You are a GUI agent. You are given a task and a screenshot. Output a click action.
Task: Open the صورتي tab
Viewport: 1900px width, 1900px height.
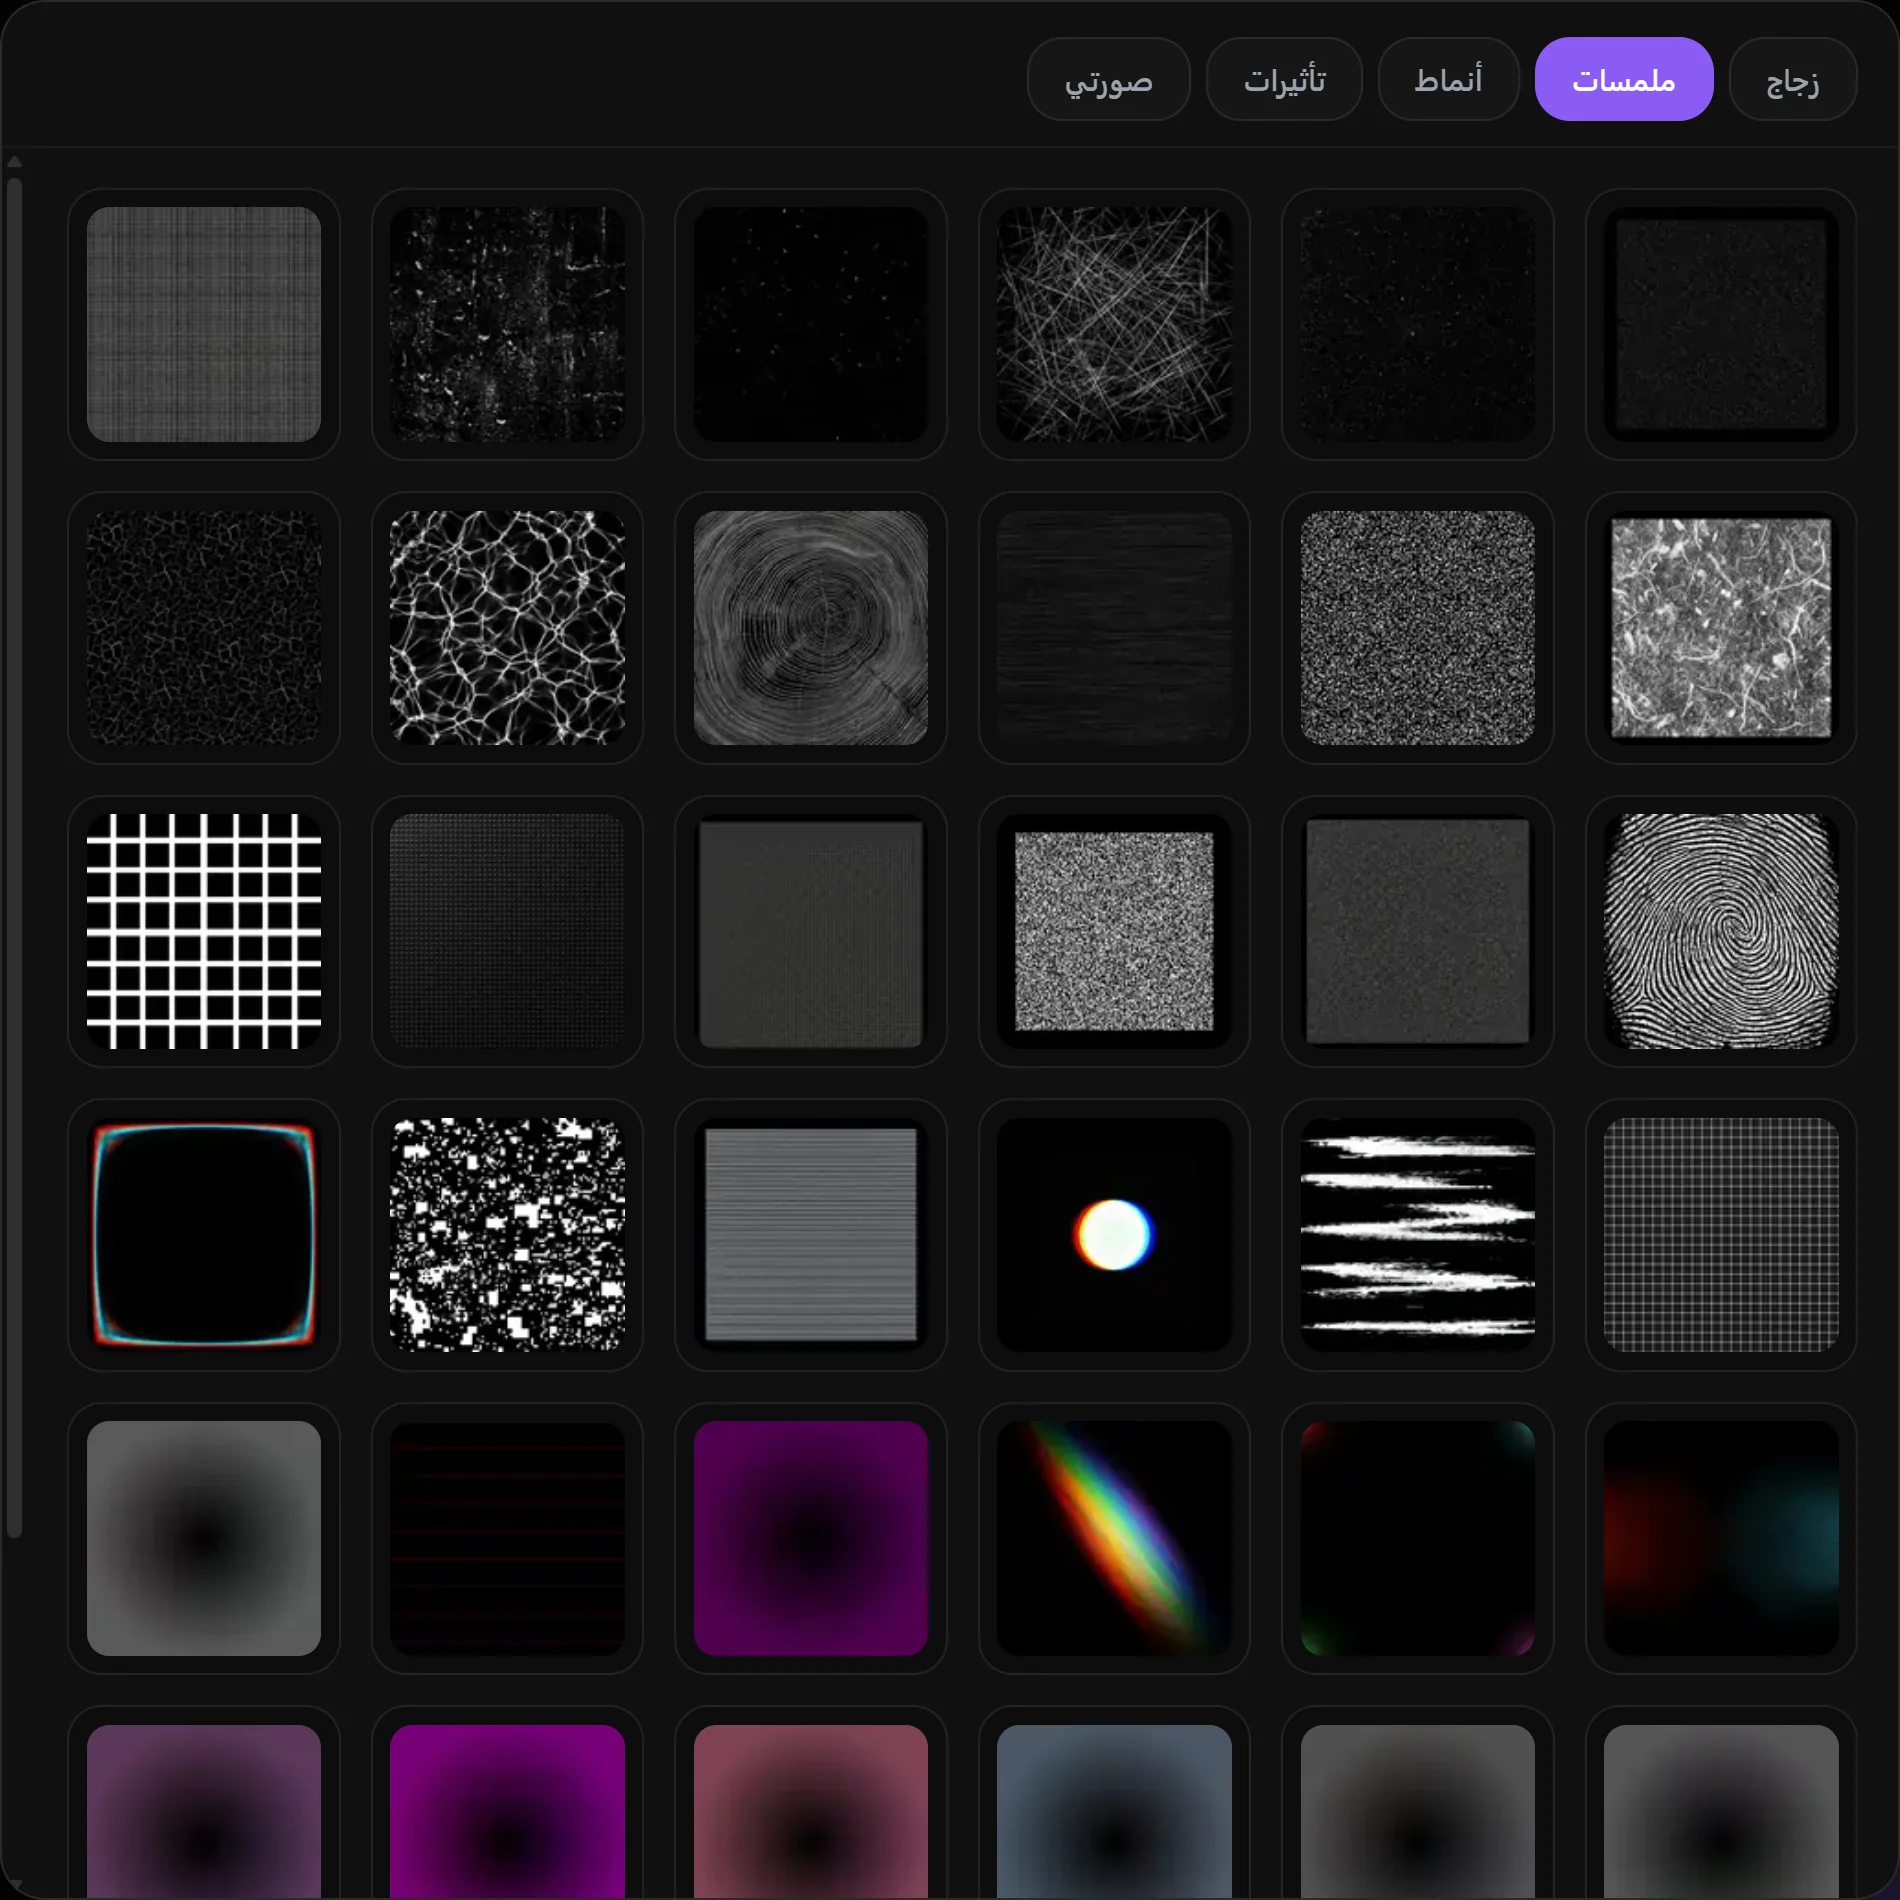1108,79
